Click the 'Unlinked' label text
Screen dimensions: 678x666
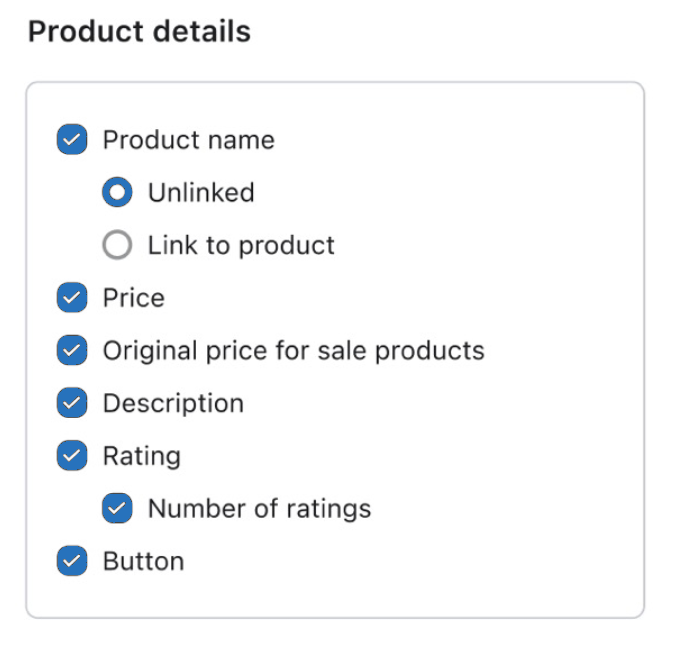[201, 193]
